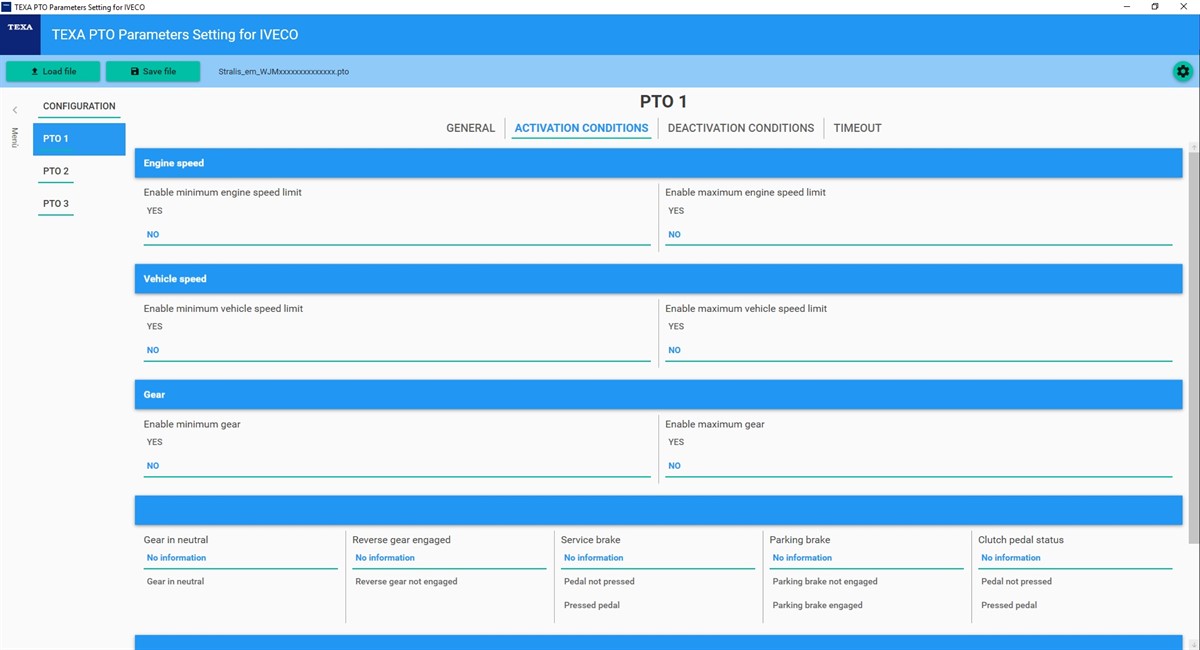
Task: Select PTO 2 in configuration list
Action: tap(56, 171)
